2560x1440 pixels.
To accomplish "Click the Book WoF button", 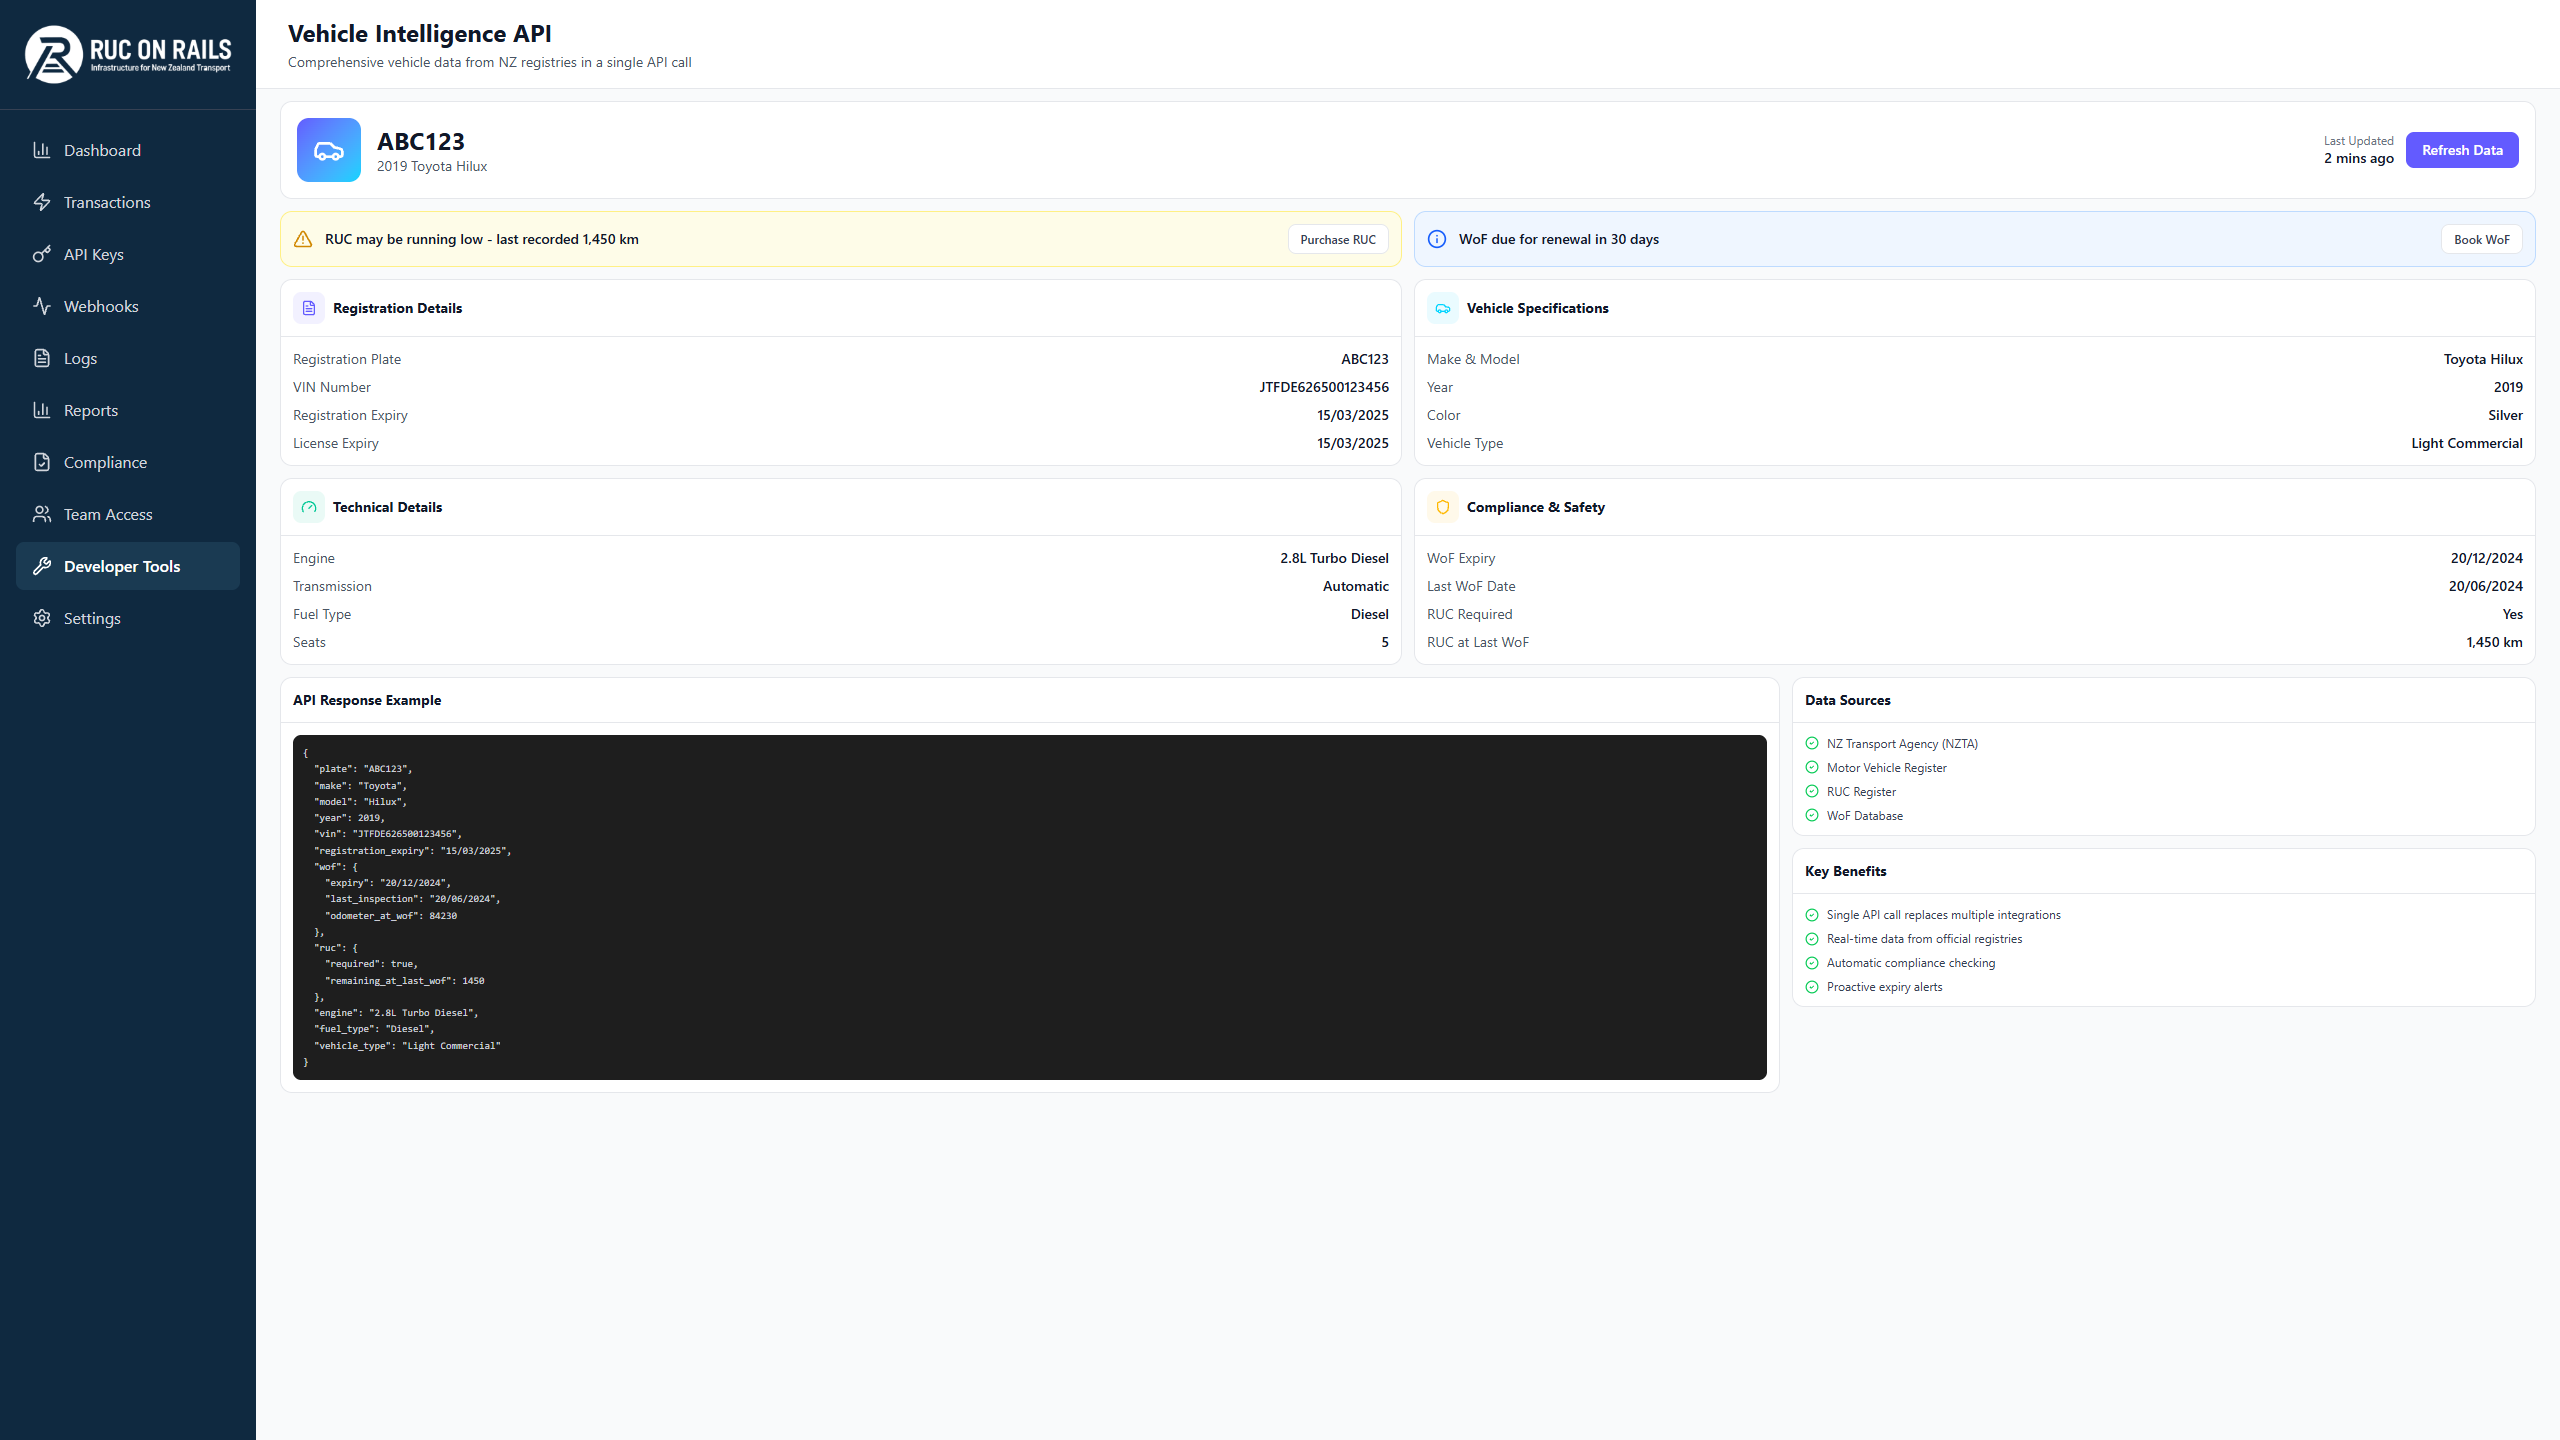I will click(2481, 239).
